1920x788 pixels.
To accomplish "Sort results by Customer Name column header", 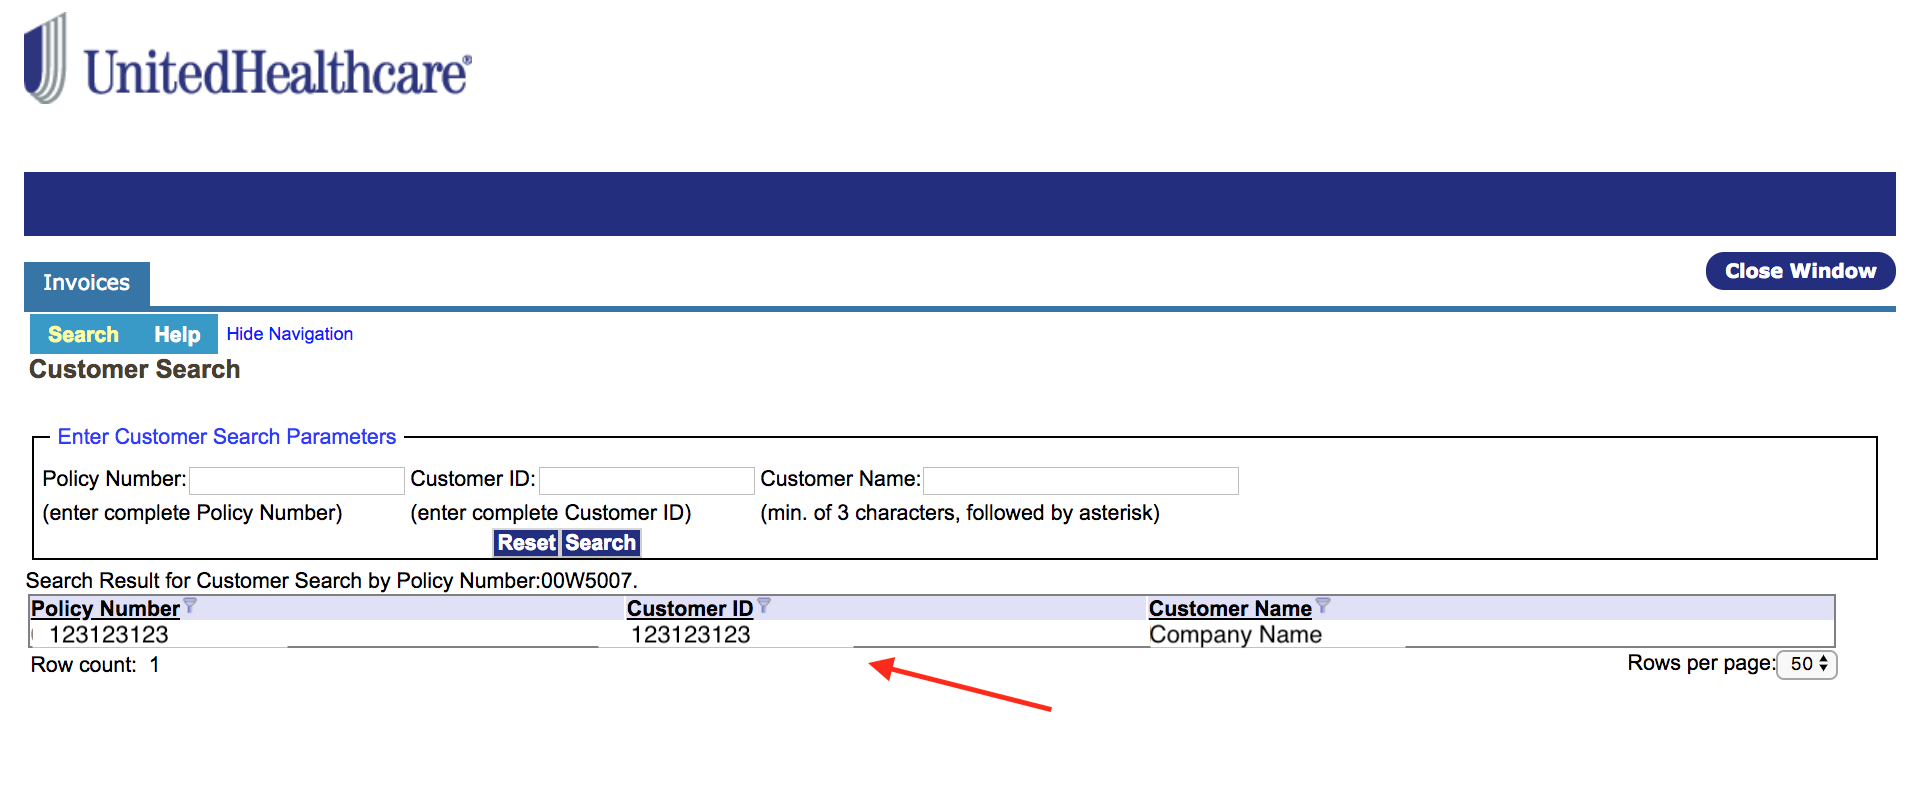I will (1229, 608).
